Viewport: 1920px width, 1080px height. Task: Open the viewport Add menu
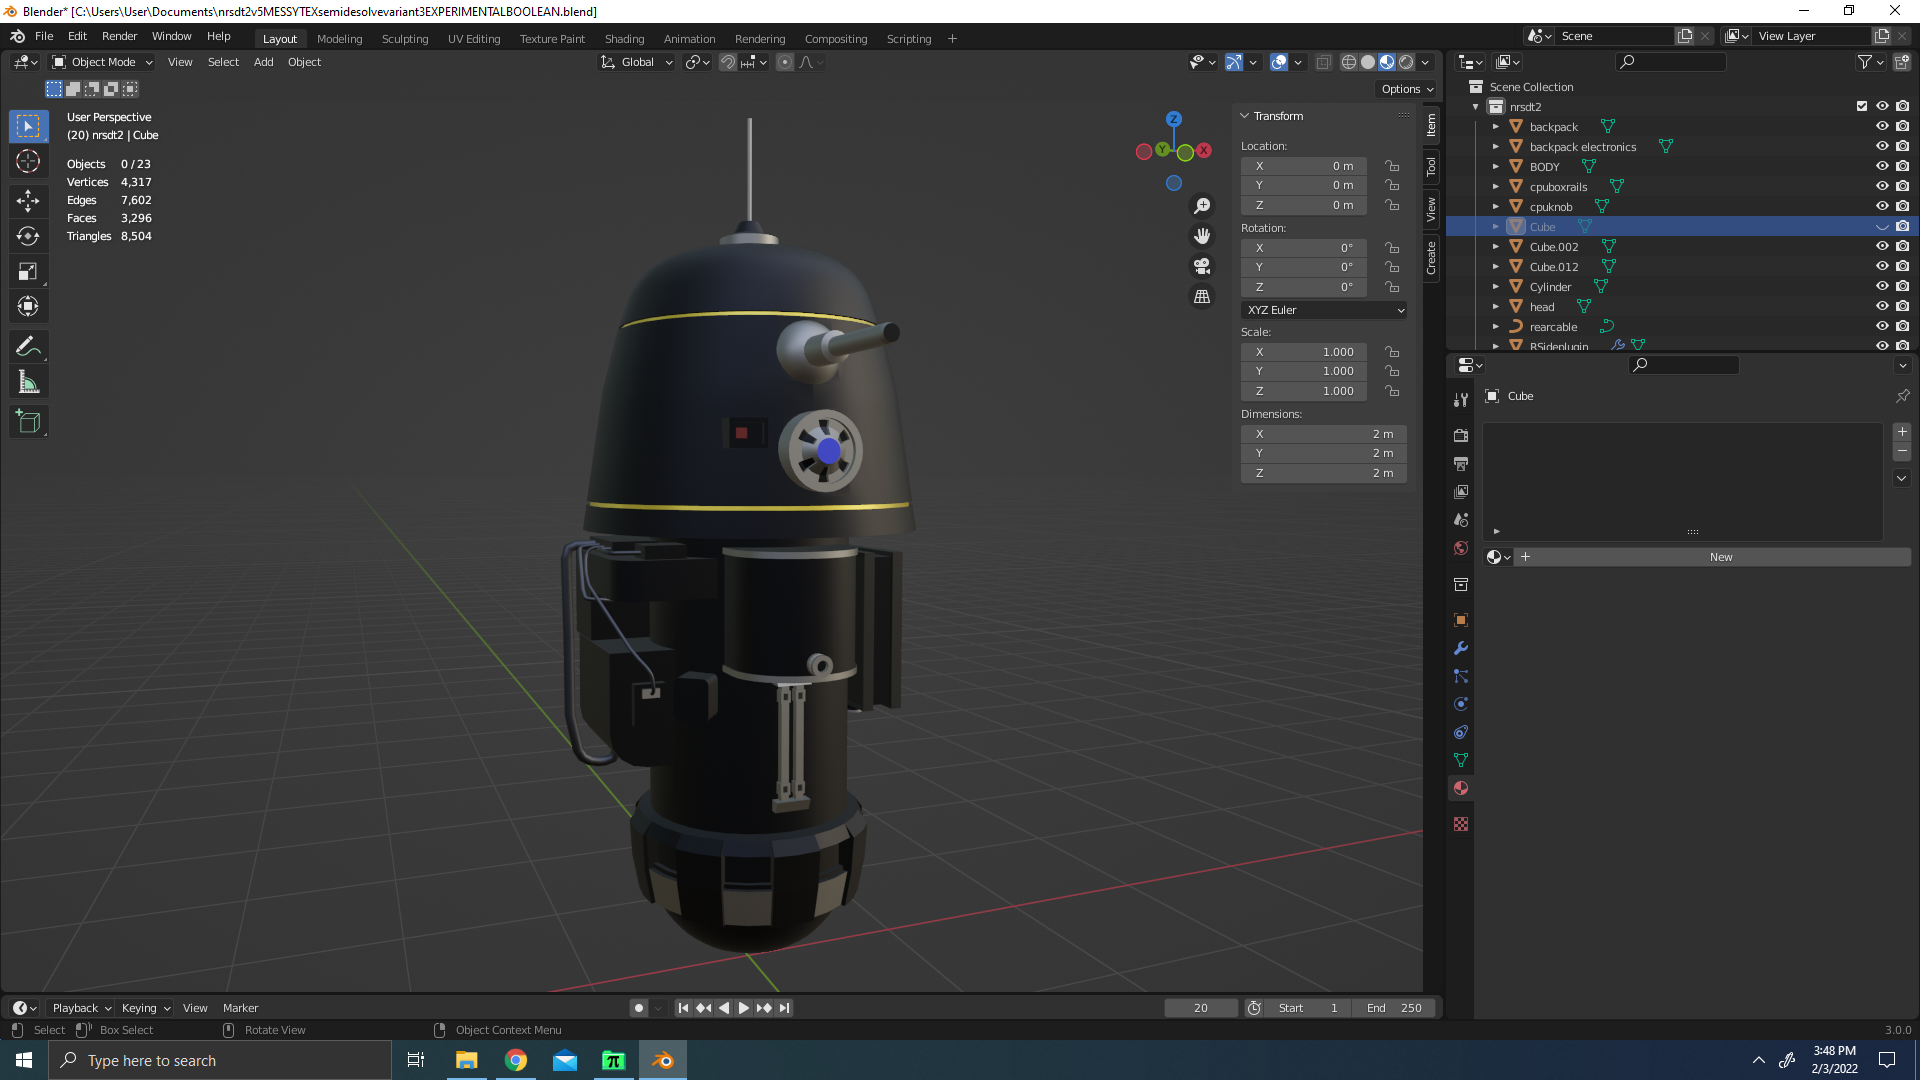(263, 62)
